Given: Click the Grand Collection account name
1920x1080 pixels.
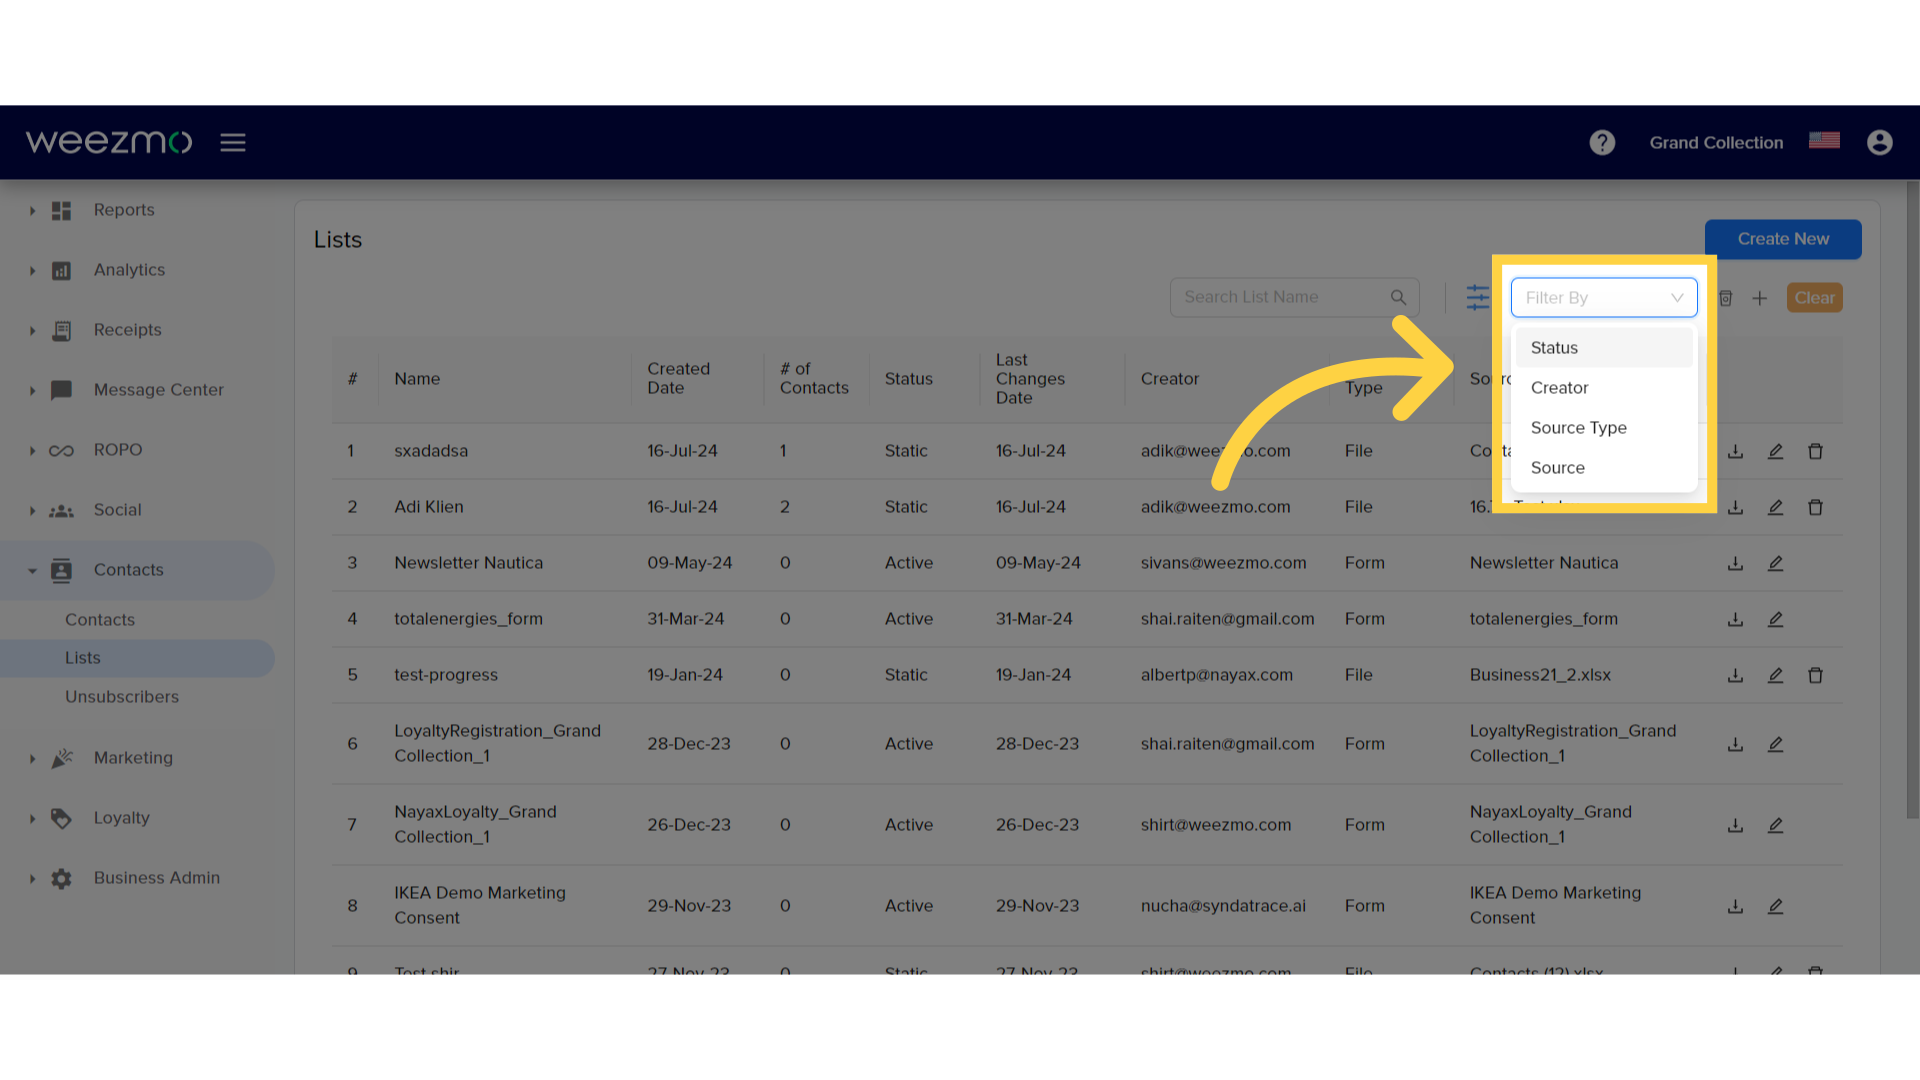Looking at the screenshot, I should coord(1716,143).
